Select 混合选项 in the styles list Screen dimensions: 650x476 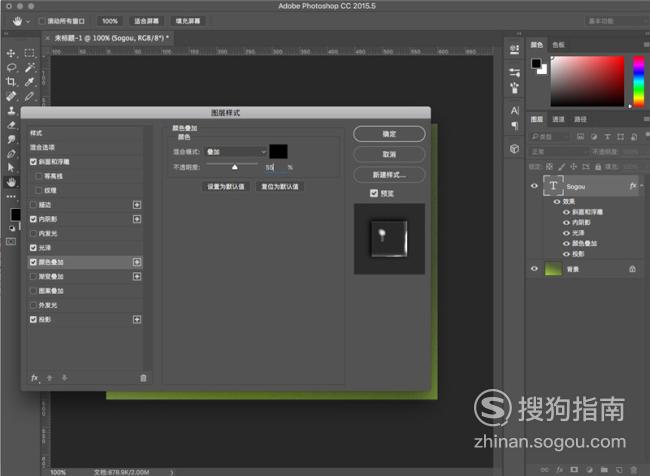click(x=42, y=147)
